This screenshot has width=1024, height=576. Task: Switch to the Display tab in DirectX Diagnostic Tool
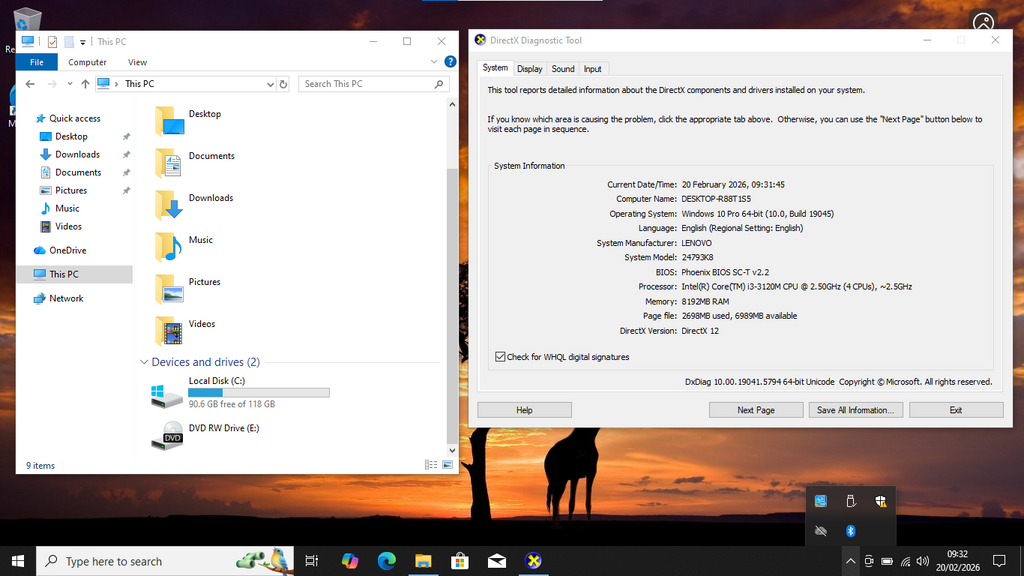pos(529,68)
